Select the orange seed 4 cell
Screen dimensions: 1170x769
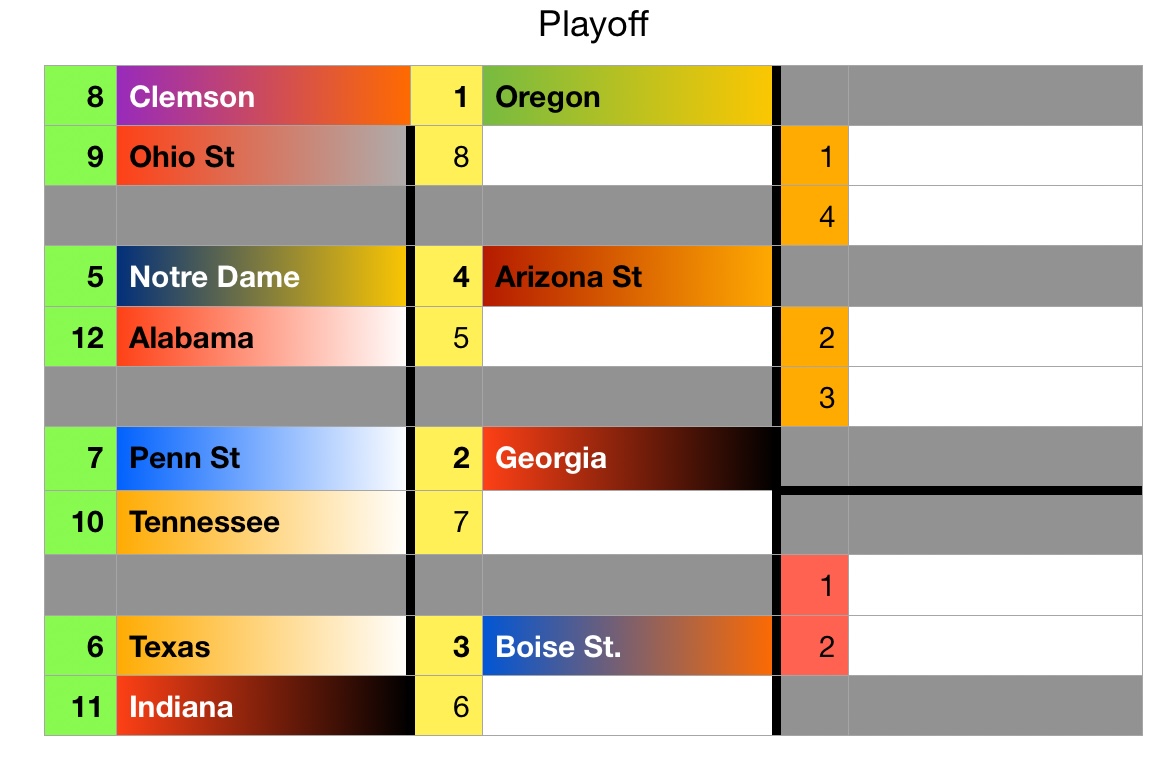814,216
